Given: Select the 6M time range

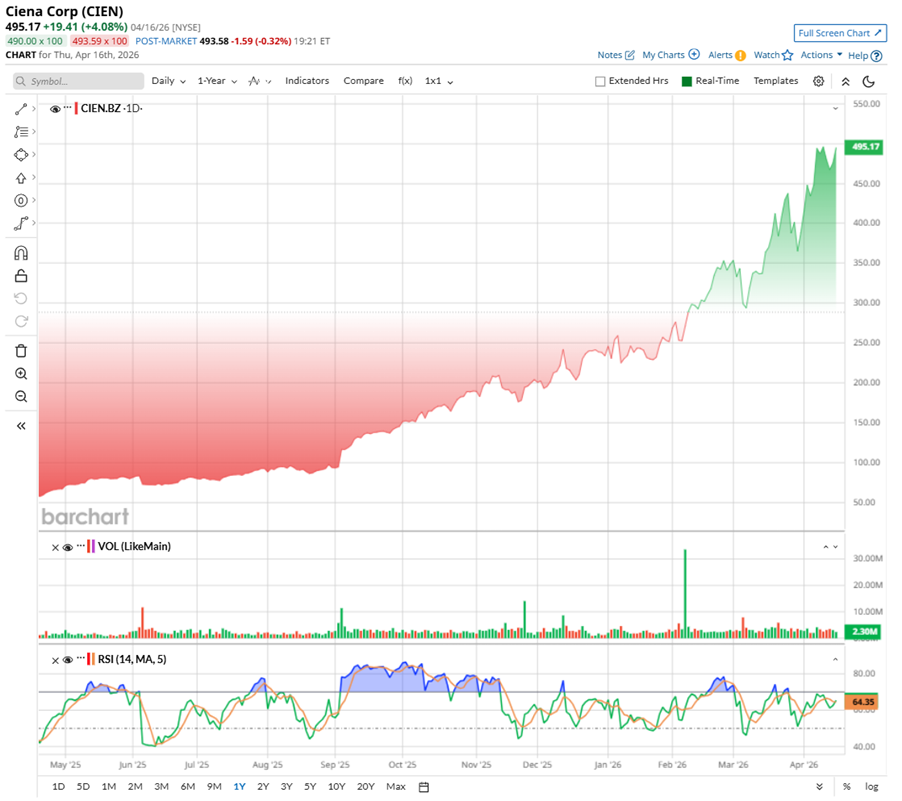Looking at the screenshot, I should point(188,787).
